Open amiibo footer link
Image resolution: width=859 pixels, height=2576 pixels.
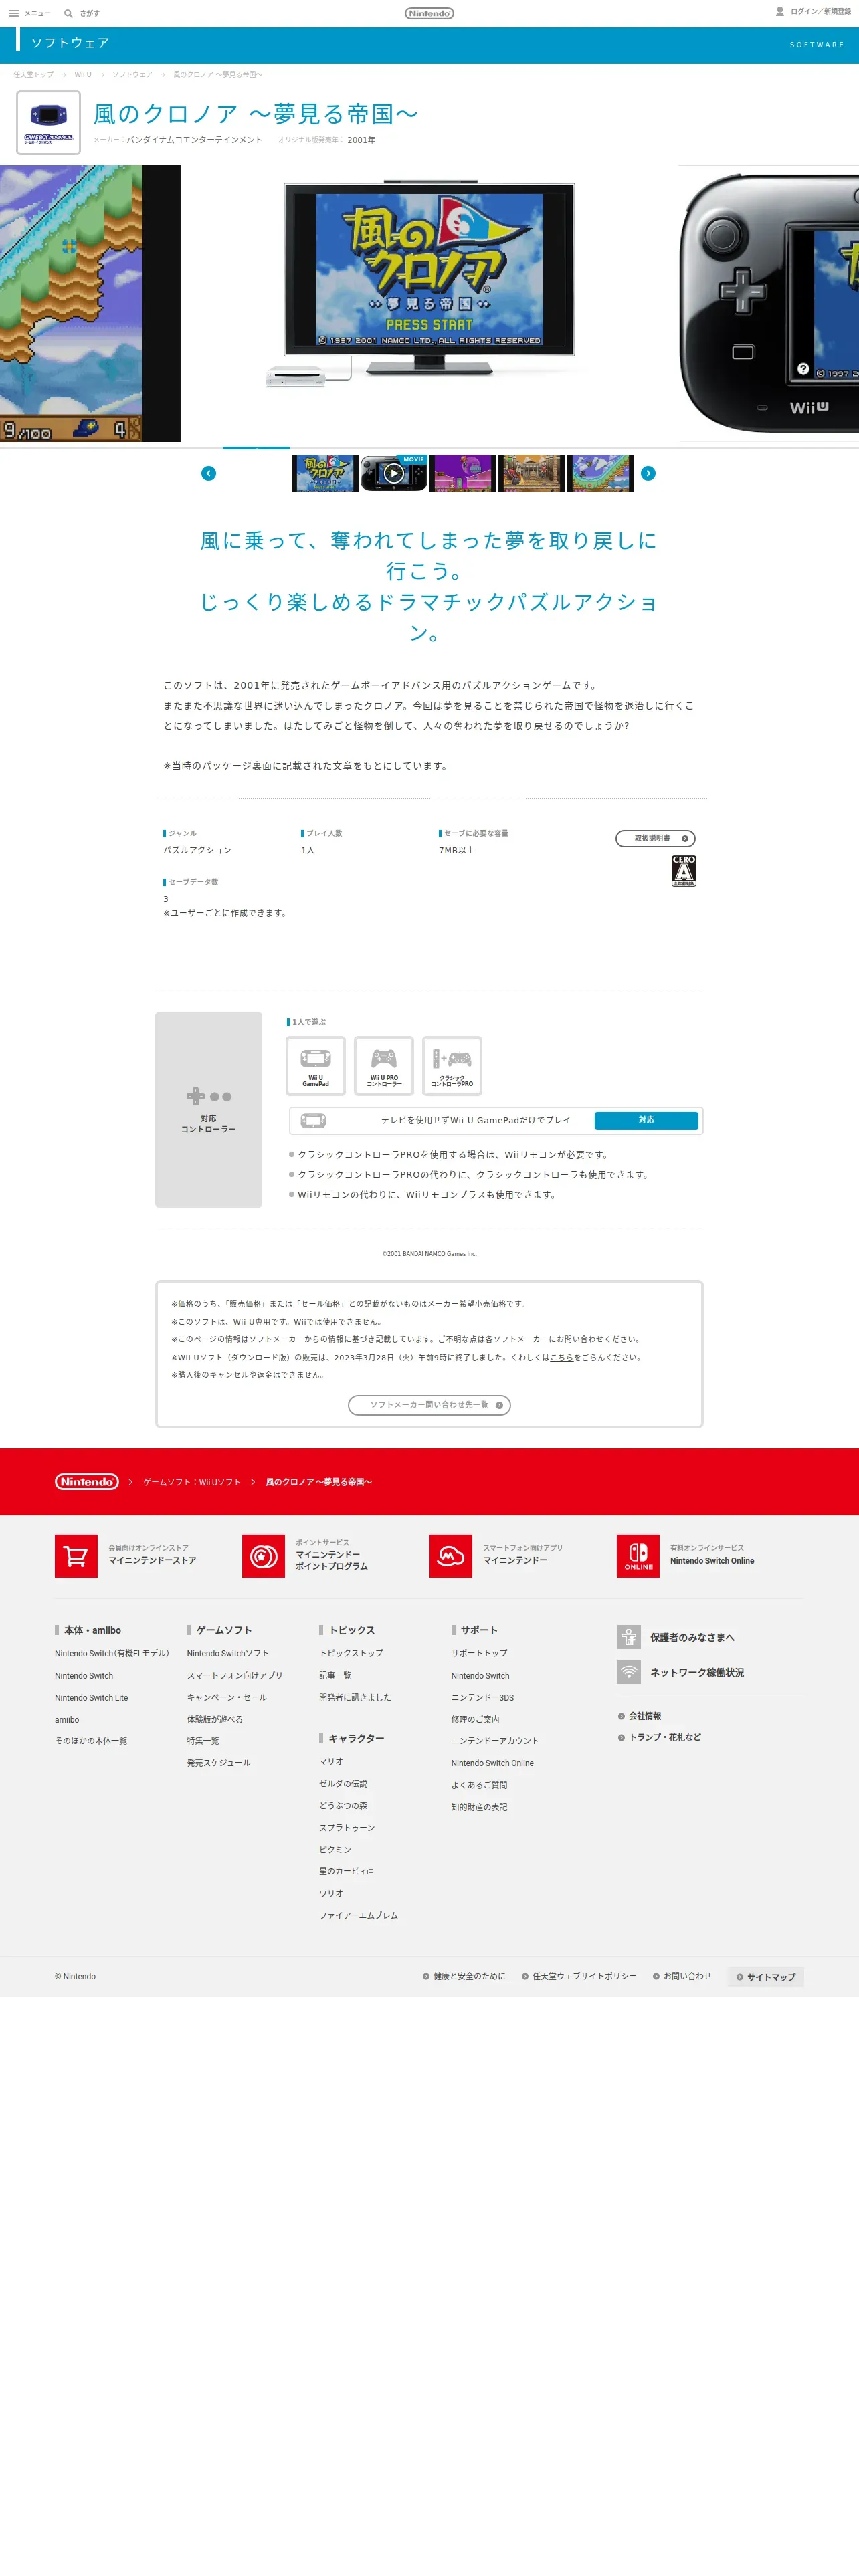[x=67, y=1720]
